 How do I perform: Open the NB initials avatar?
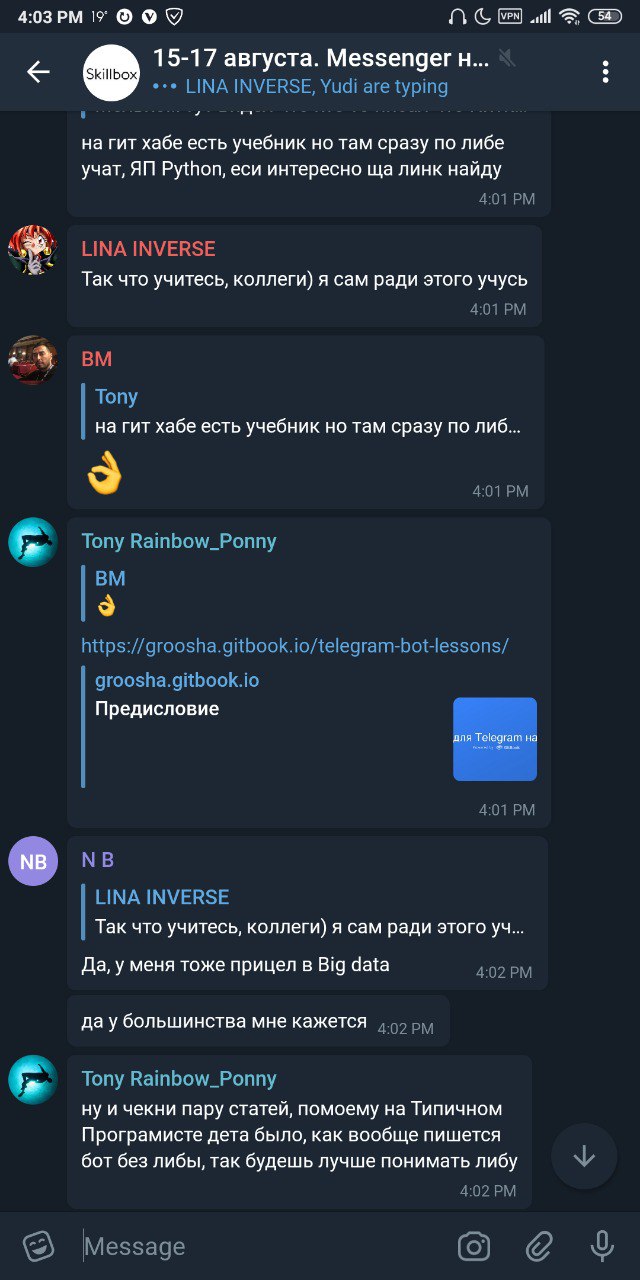(x=33, y=861)
